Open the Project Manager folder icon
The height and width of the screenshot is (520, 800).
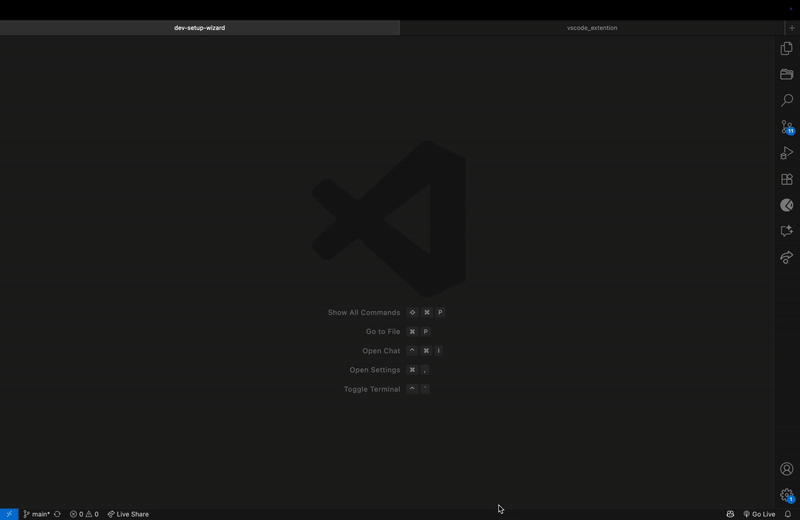click(787, 74)
